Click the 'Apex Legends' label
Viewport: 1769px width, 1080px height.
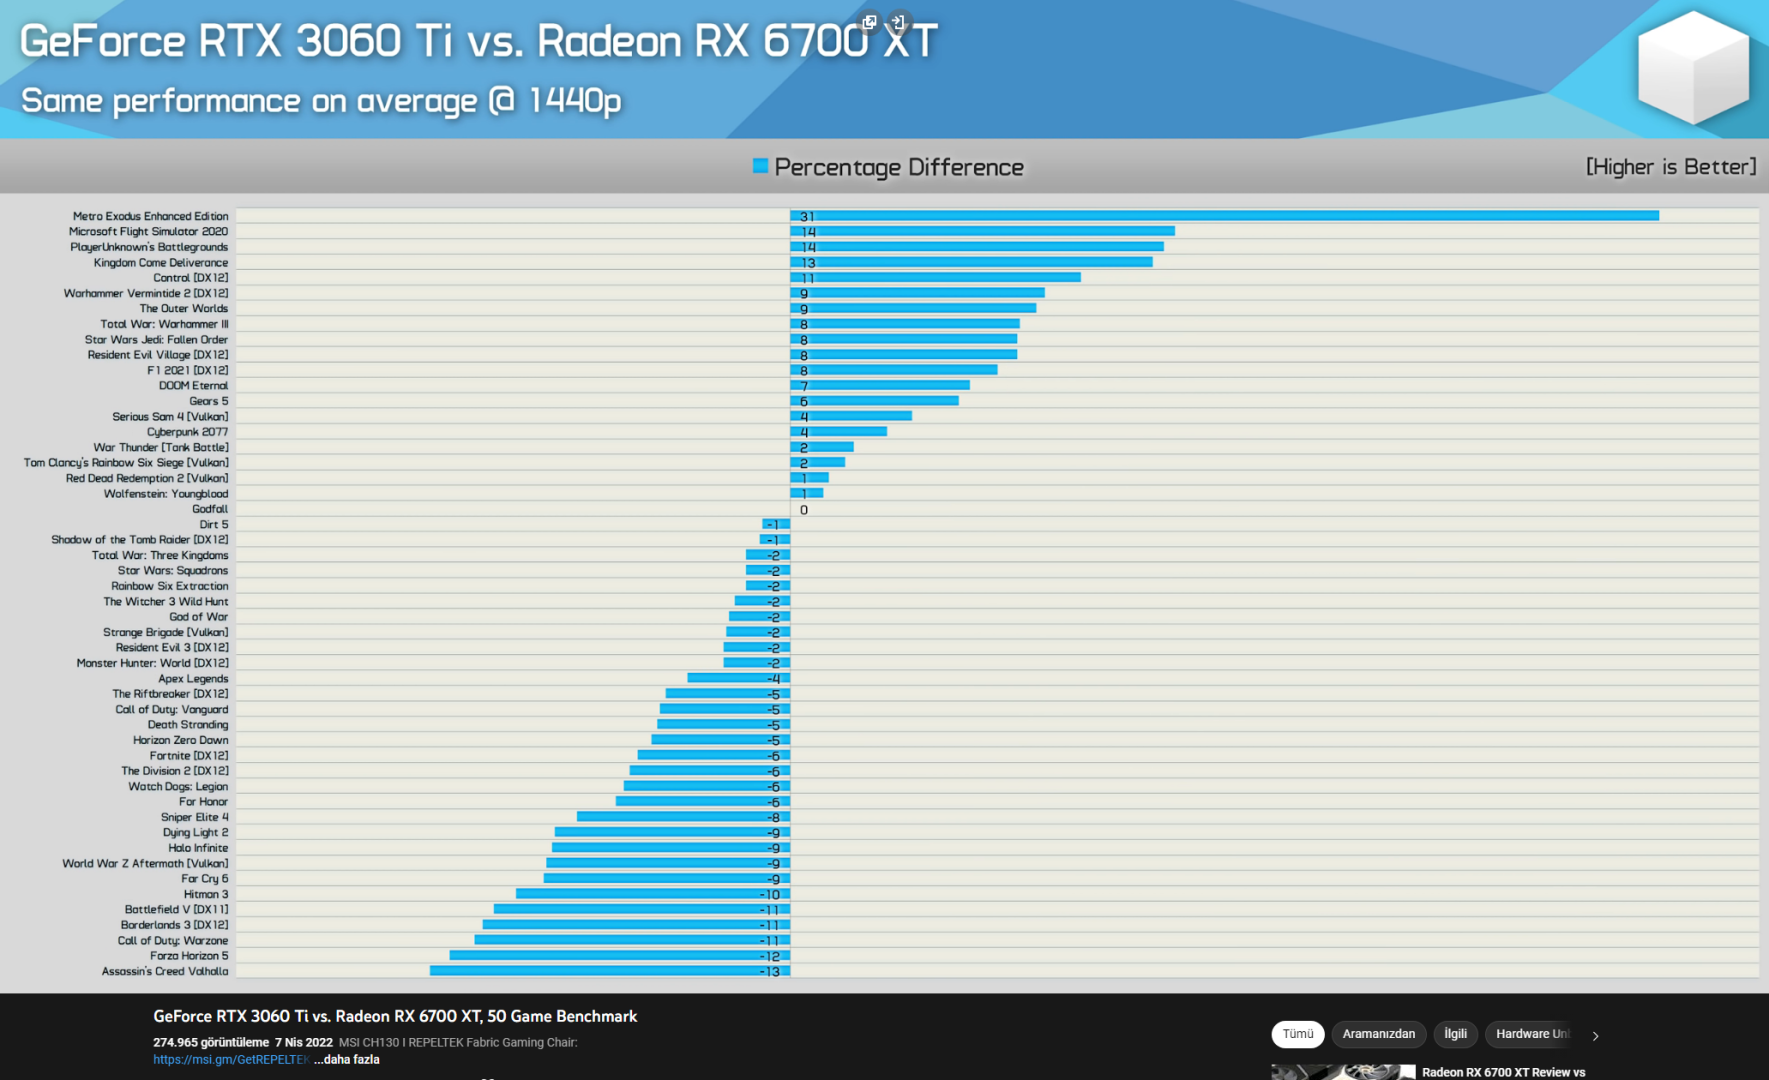pos(193,678)
